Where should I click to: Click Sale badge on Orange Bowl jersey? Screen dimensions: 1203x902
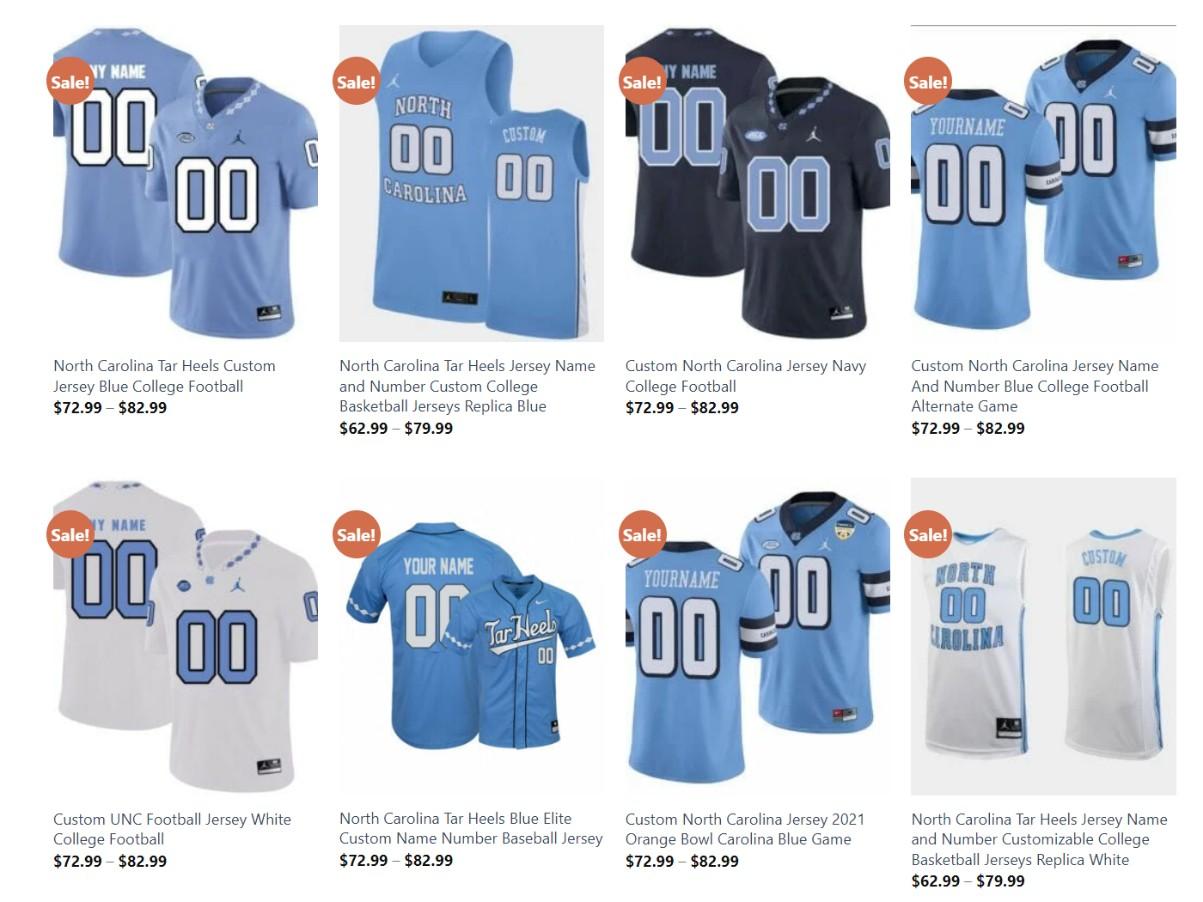642,535
